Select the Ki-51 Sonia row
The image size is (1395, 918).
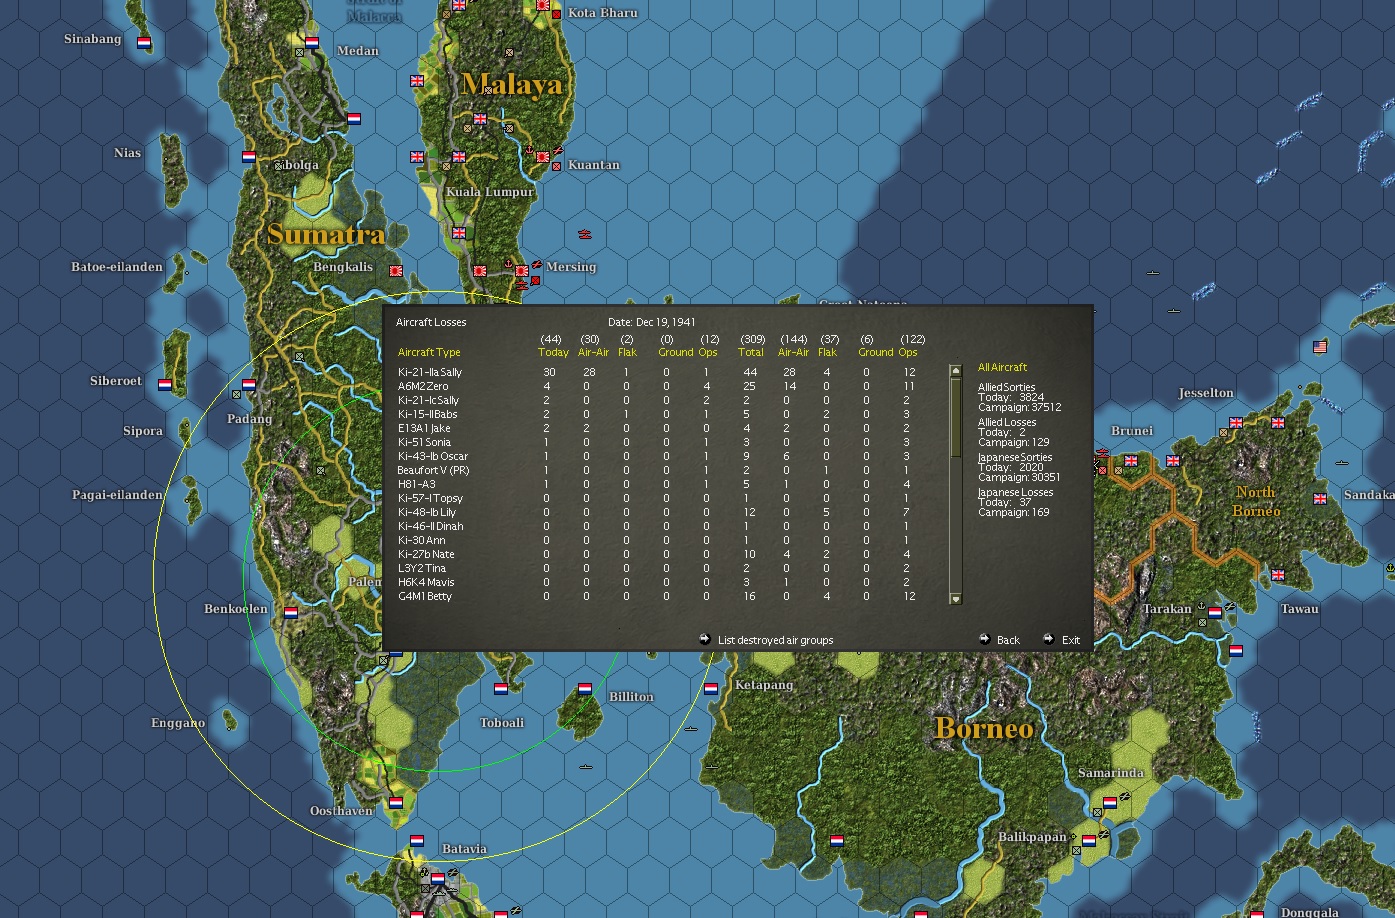pyautogui.click(x=657, y=442)
